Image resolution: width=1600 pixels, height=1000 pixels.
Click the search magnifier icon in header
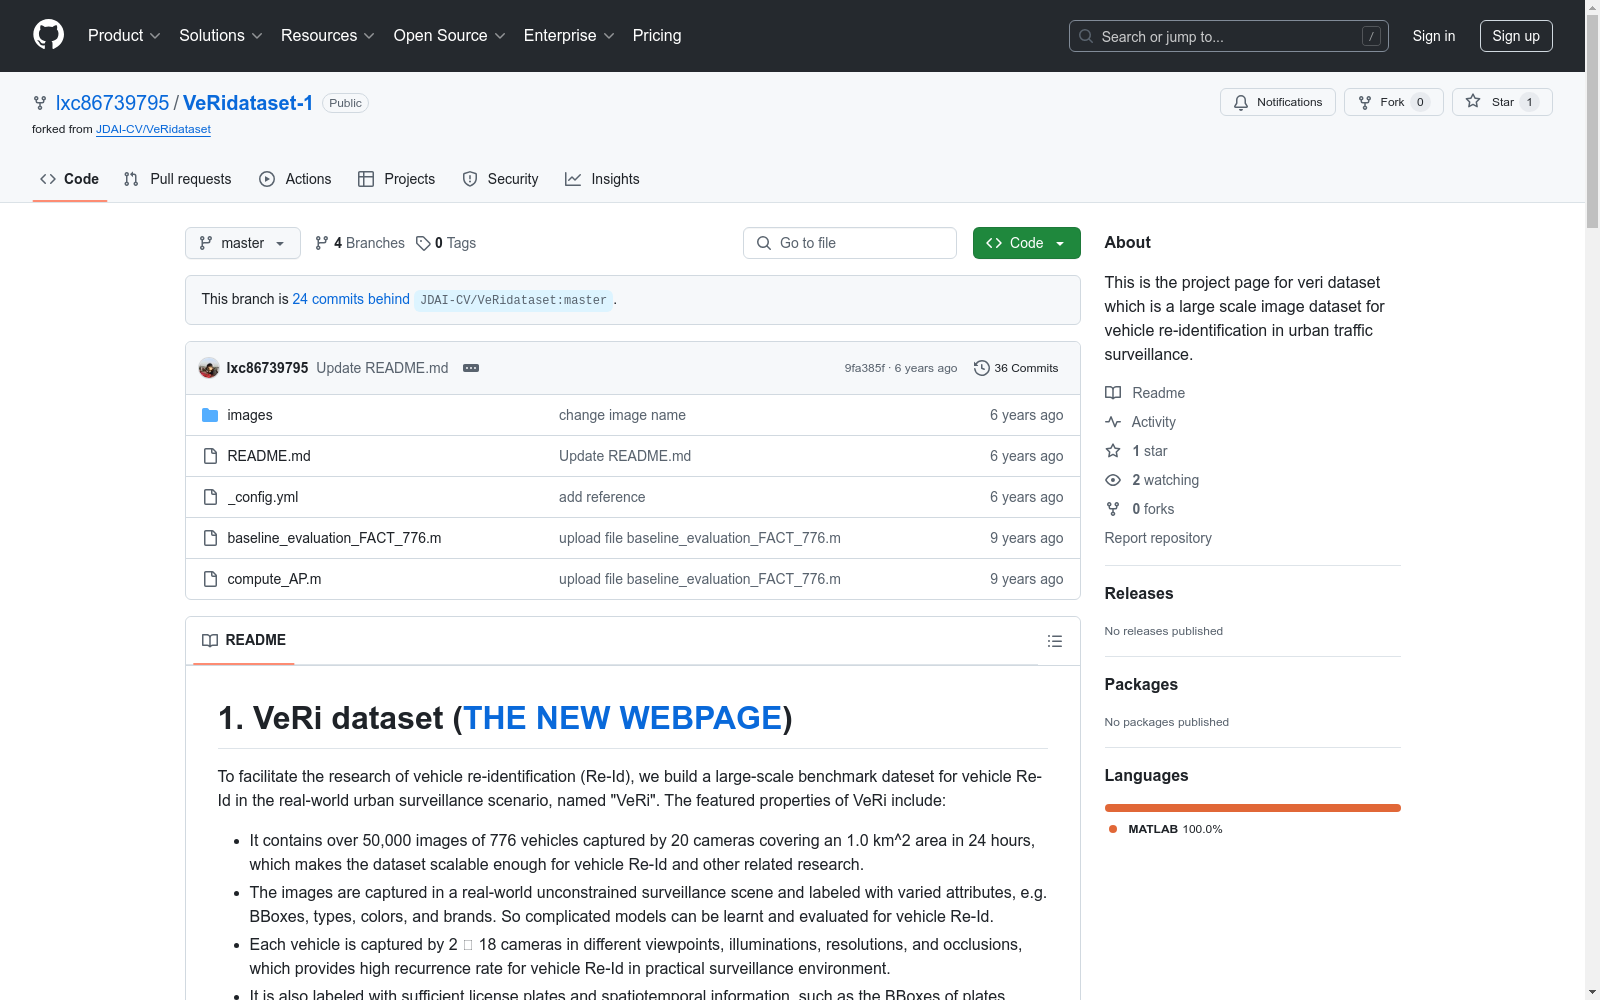click(1086, 36)
